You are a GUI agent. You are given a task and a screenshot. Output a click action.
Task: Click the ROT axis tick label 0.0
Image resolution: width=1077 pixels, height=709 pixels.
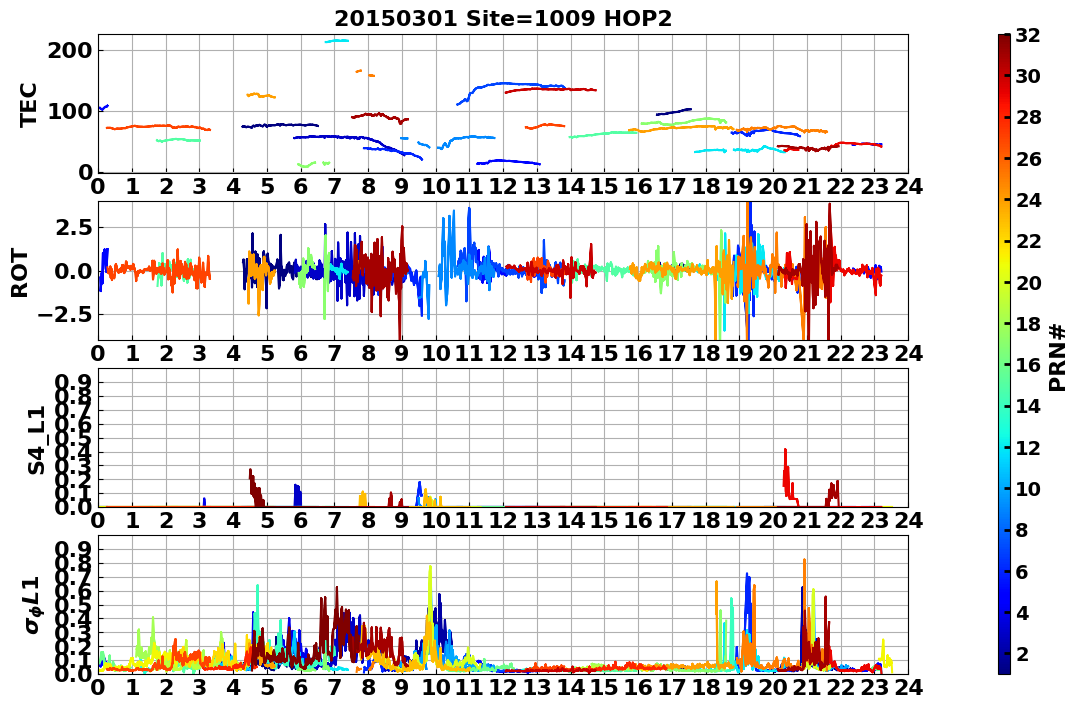coord(74,271)
